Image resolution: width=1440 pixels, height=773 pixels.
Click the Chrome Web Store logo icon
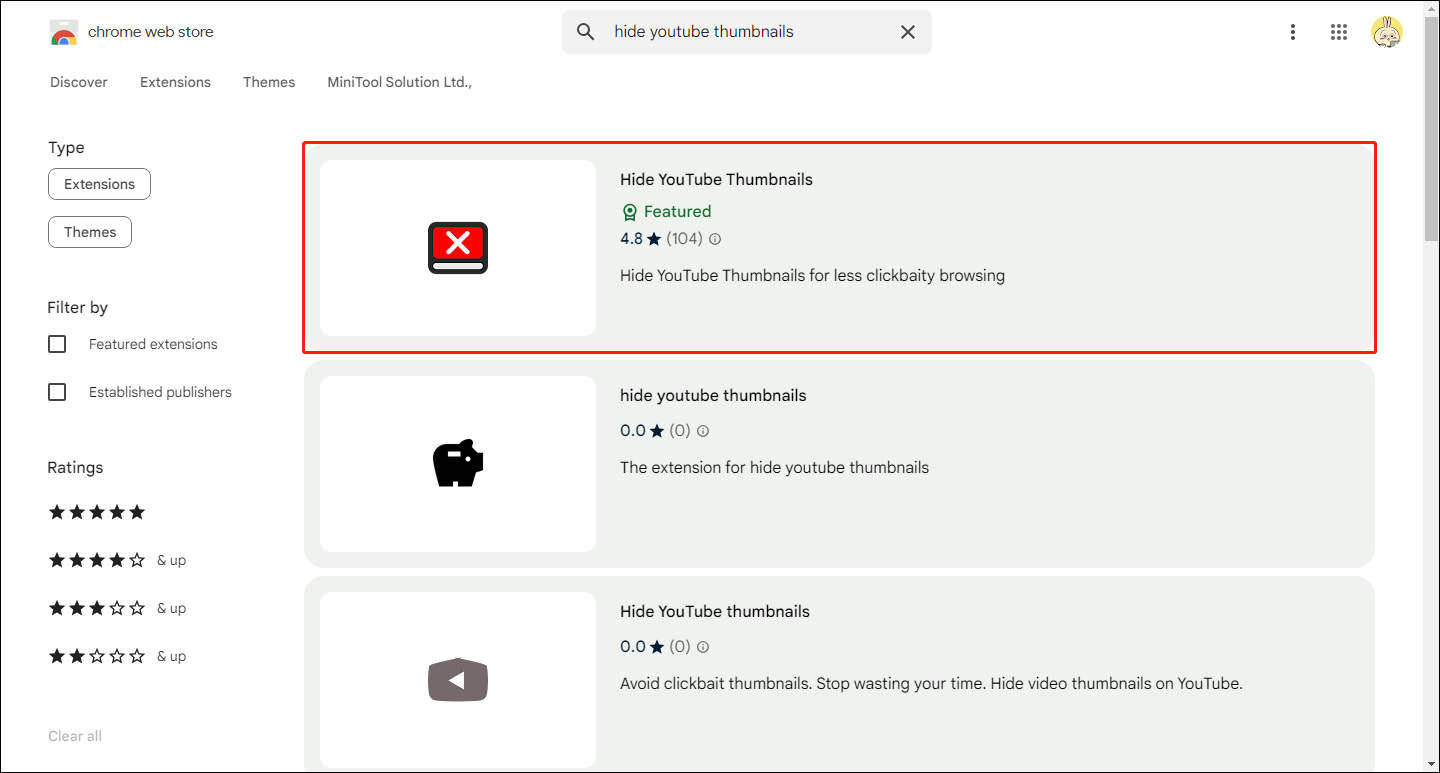tap(64, 32)
